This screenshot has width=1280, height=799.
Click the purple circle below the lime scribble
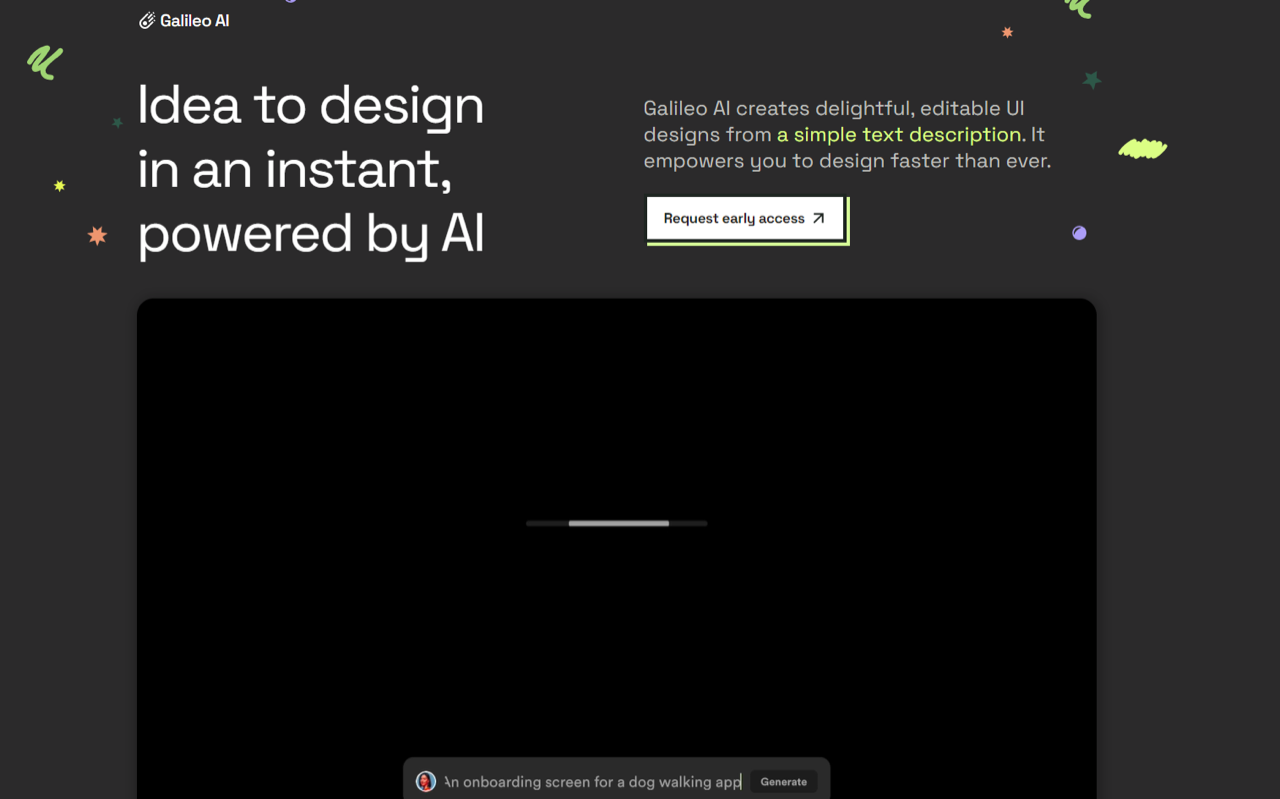[x=1079, y=233]
